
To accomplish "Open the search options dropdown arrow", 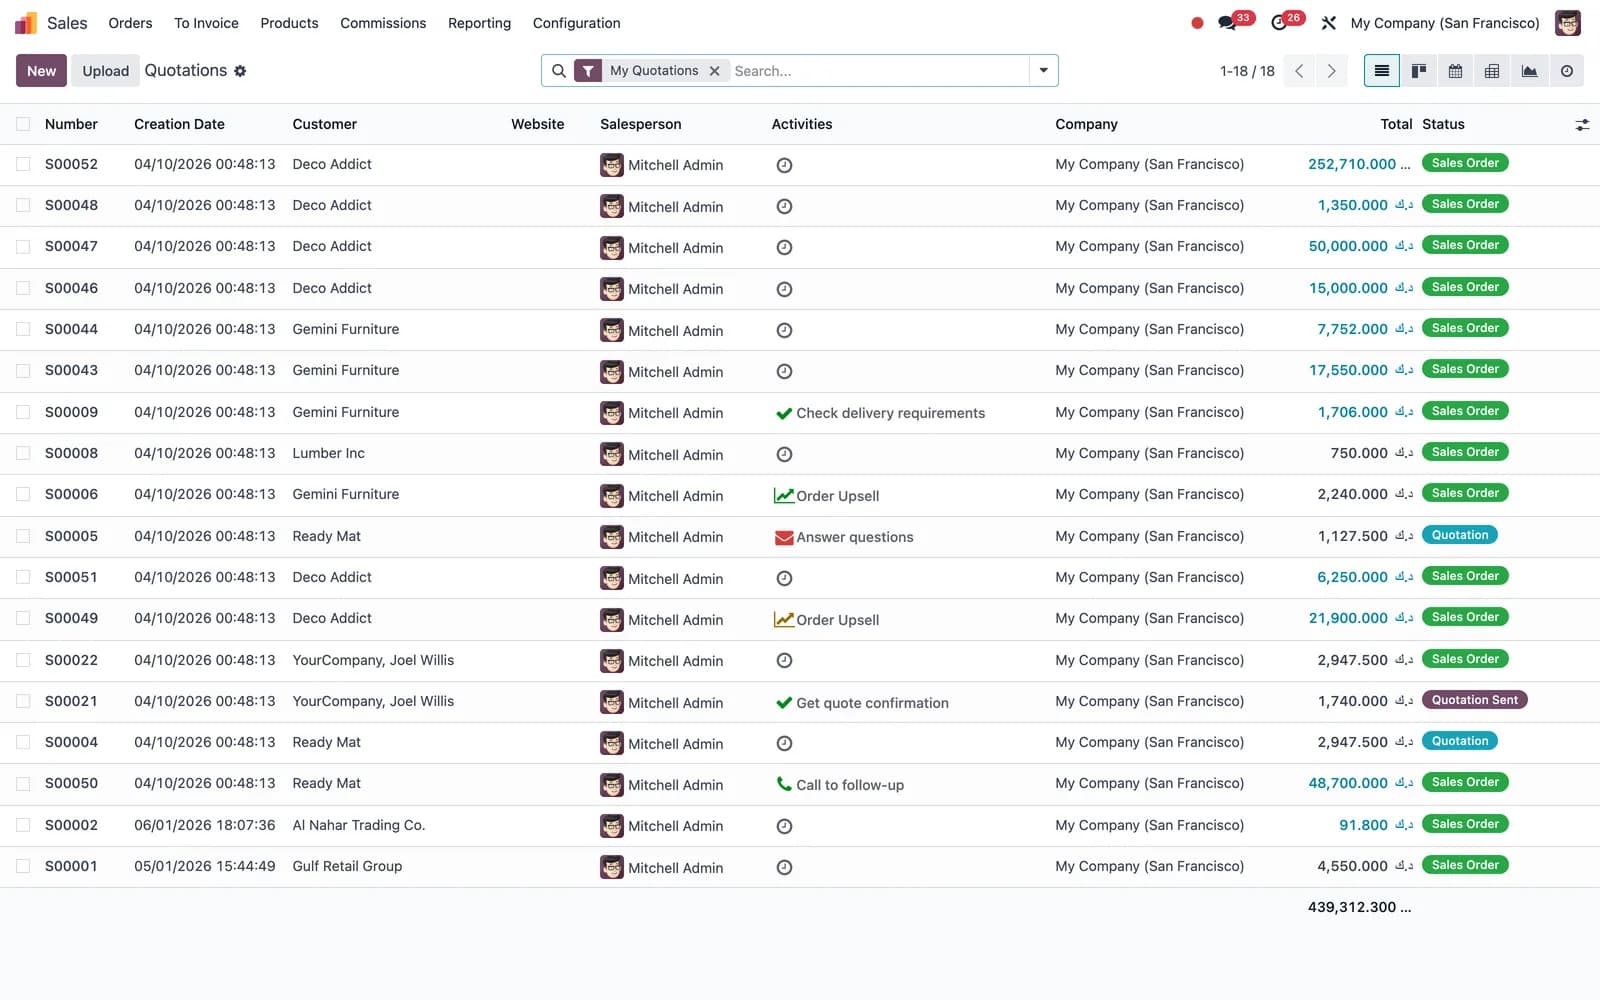I will tap(1043, 71).
